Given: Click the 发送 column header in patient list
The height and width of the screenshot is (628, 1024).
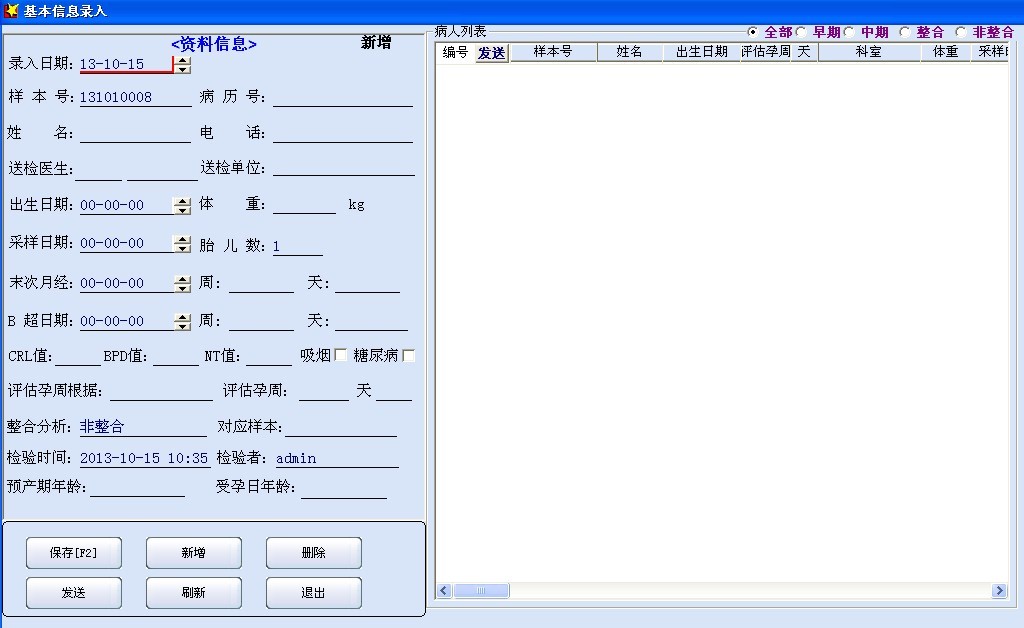Looking at the screenshot, I should coord(492,52).
